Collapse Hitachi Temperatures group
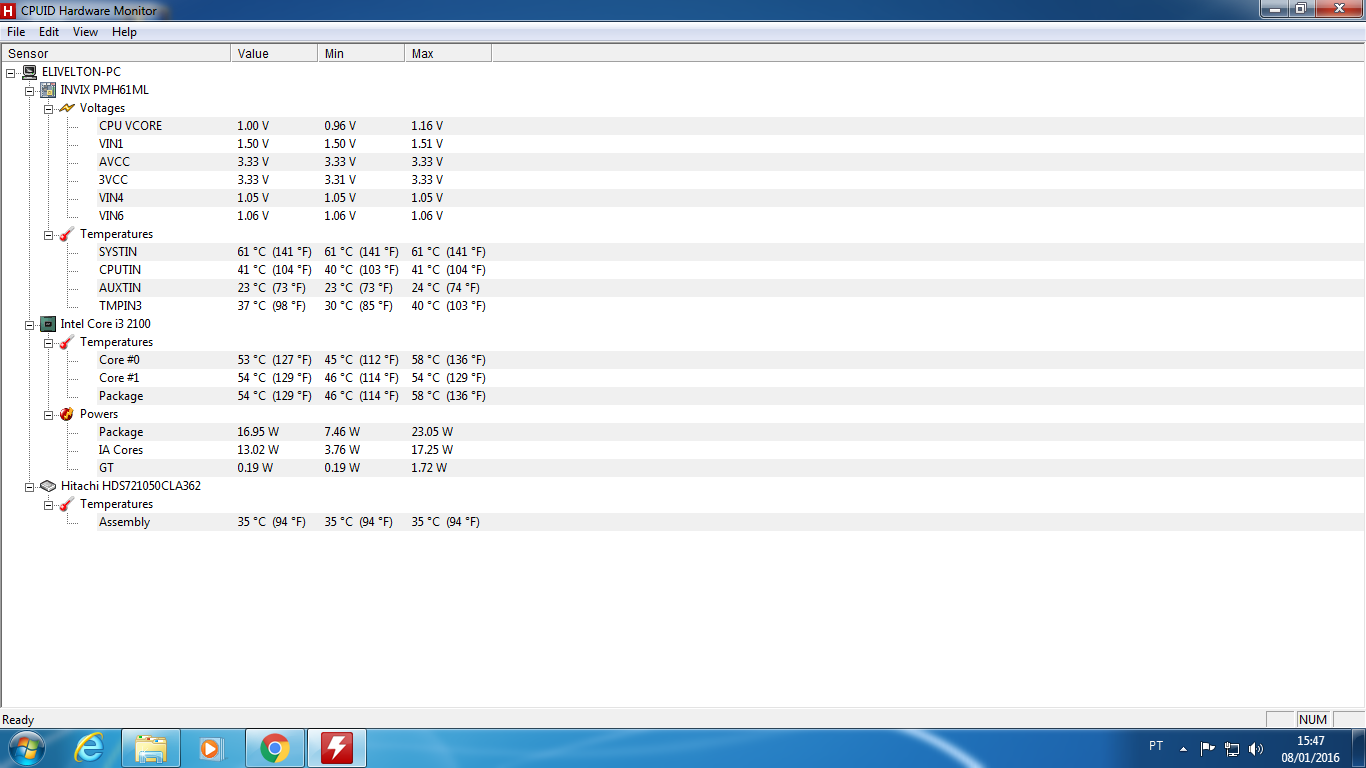The image size is (1366, 768). (48, 504)
